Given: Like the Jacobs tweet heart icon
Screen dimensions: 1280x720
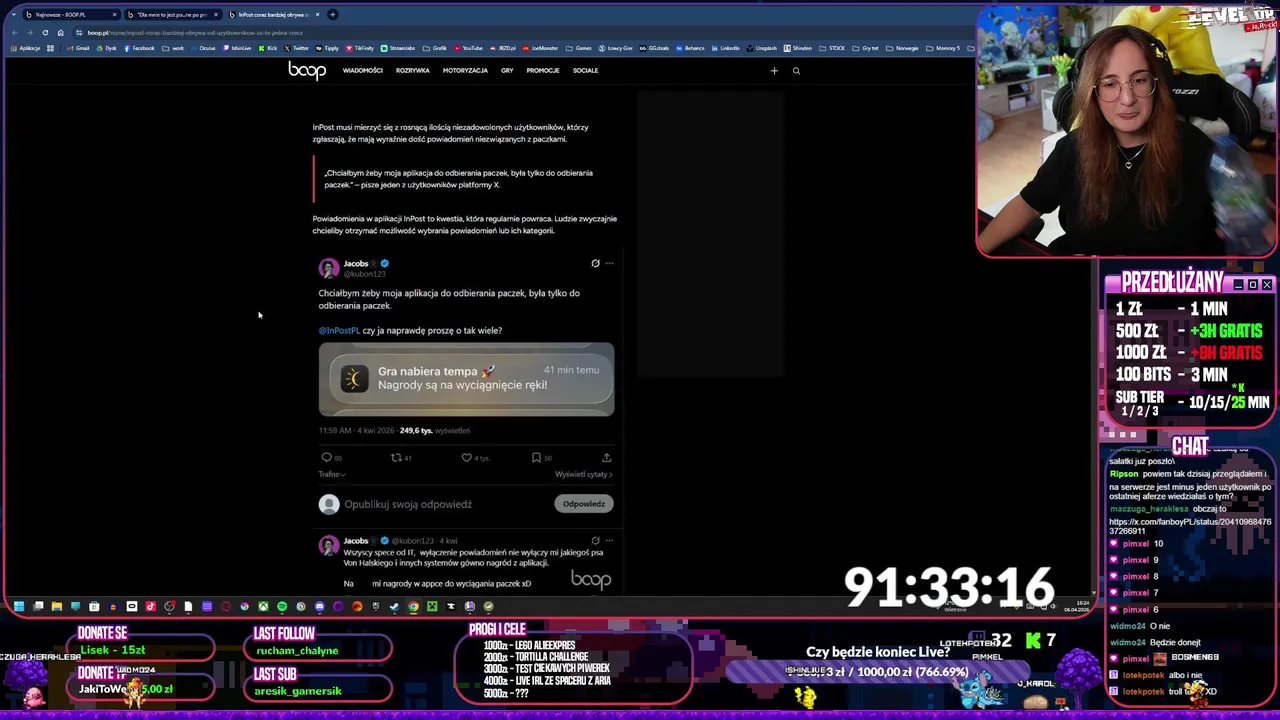Looking at the screenshot, I should tap(466, 458).
